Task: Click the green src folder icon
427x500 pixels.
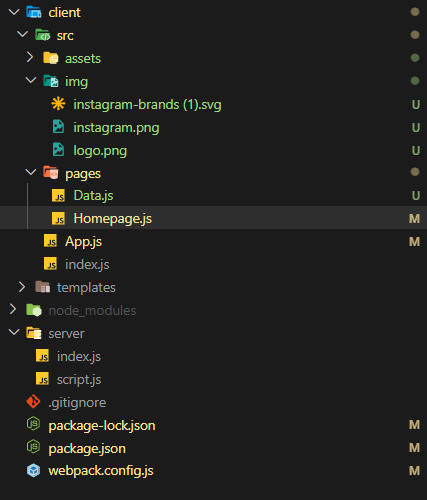Action: (x=43, y=35)
